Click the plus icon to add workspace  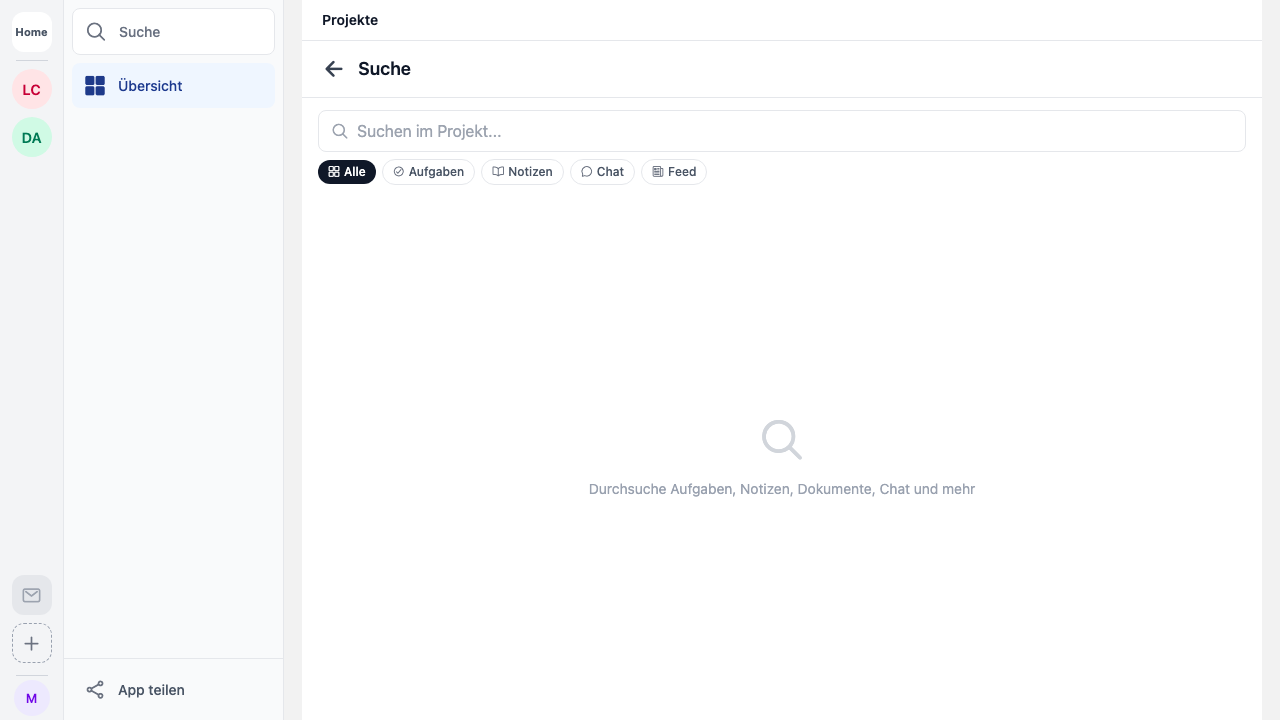click(31, 643)
